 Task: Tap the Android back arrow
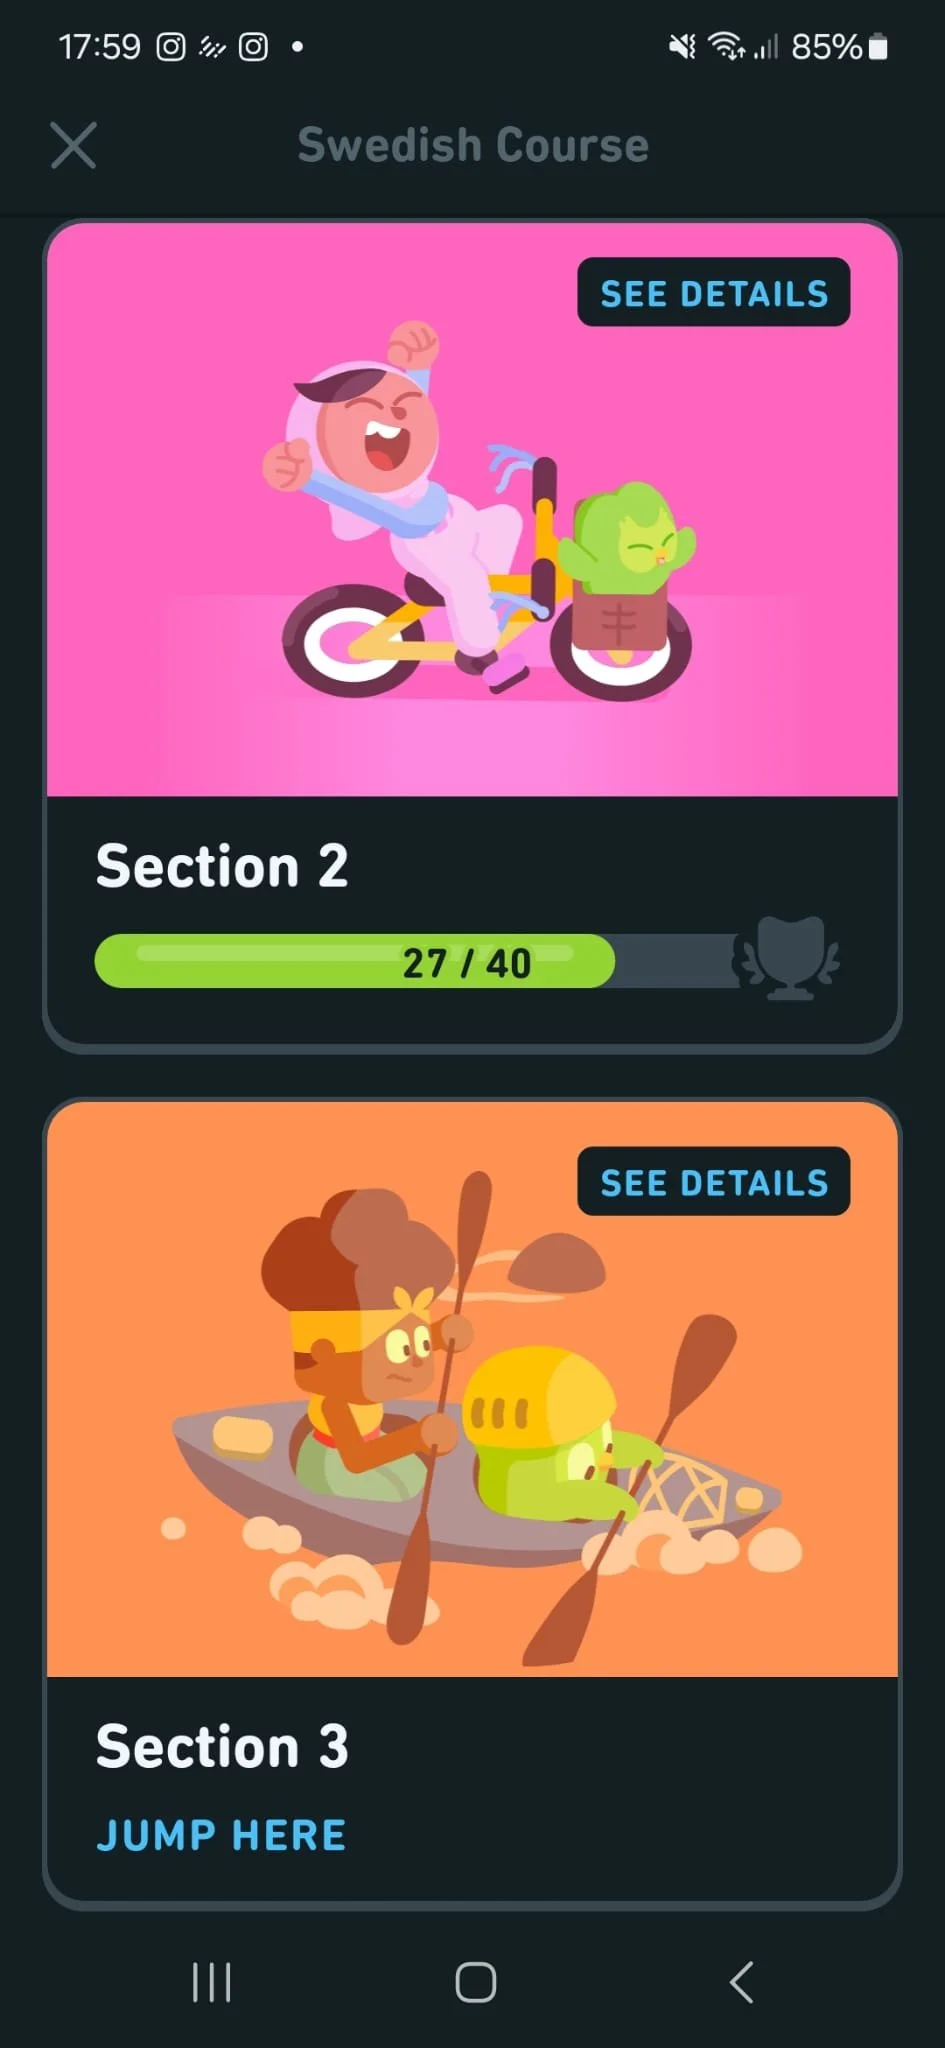(x=741, y=1982)
